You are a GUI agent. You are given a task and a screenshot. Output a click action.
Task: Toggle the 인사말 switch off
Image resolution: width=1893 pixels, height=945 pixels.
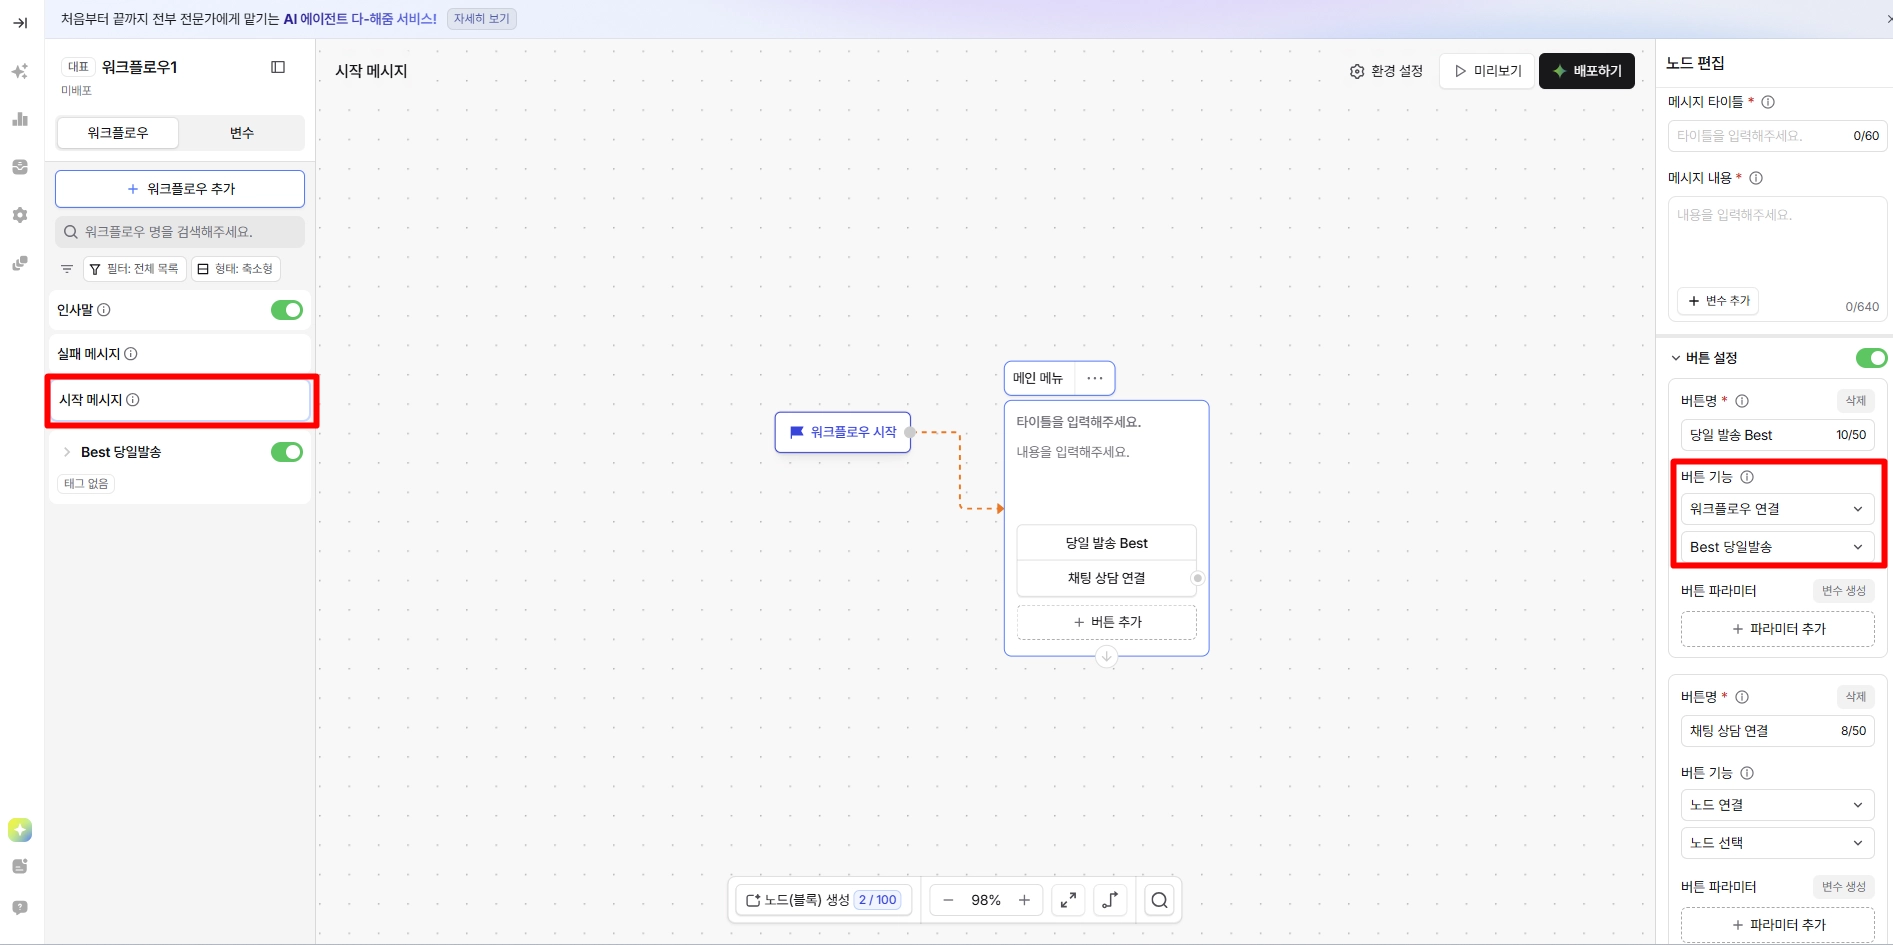click(x=287, y=310)
